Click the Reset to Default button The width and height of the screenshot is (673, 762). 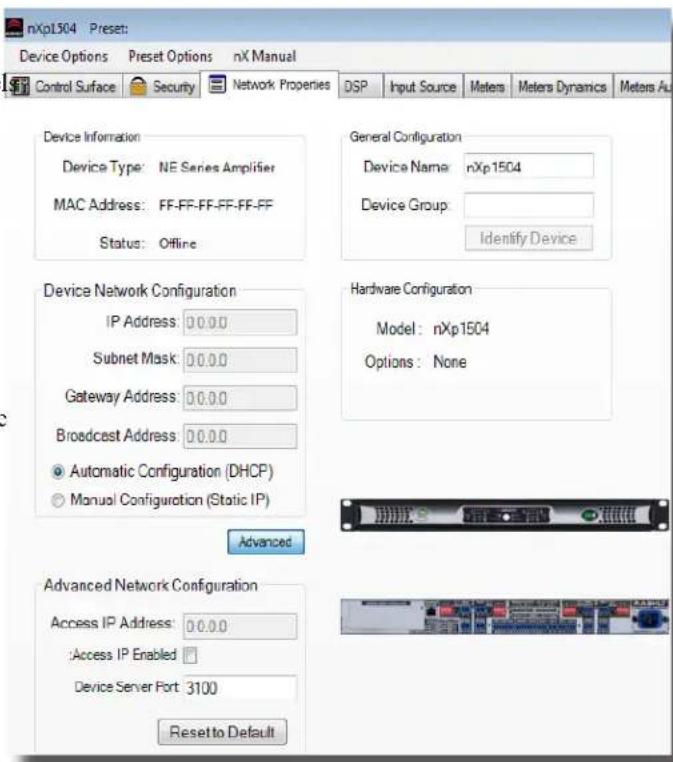(x=222, y=732)
